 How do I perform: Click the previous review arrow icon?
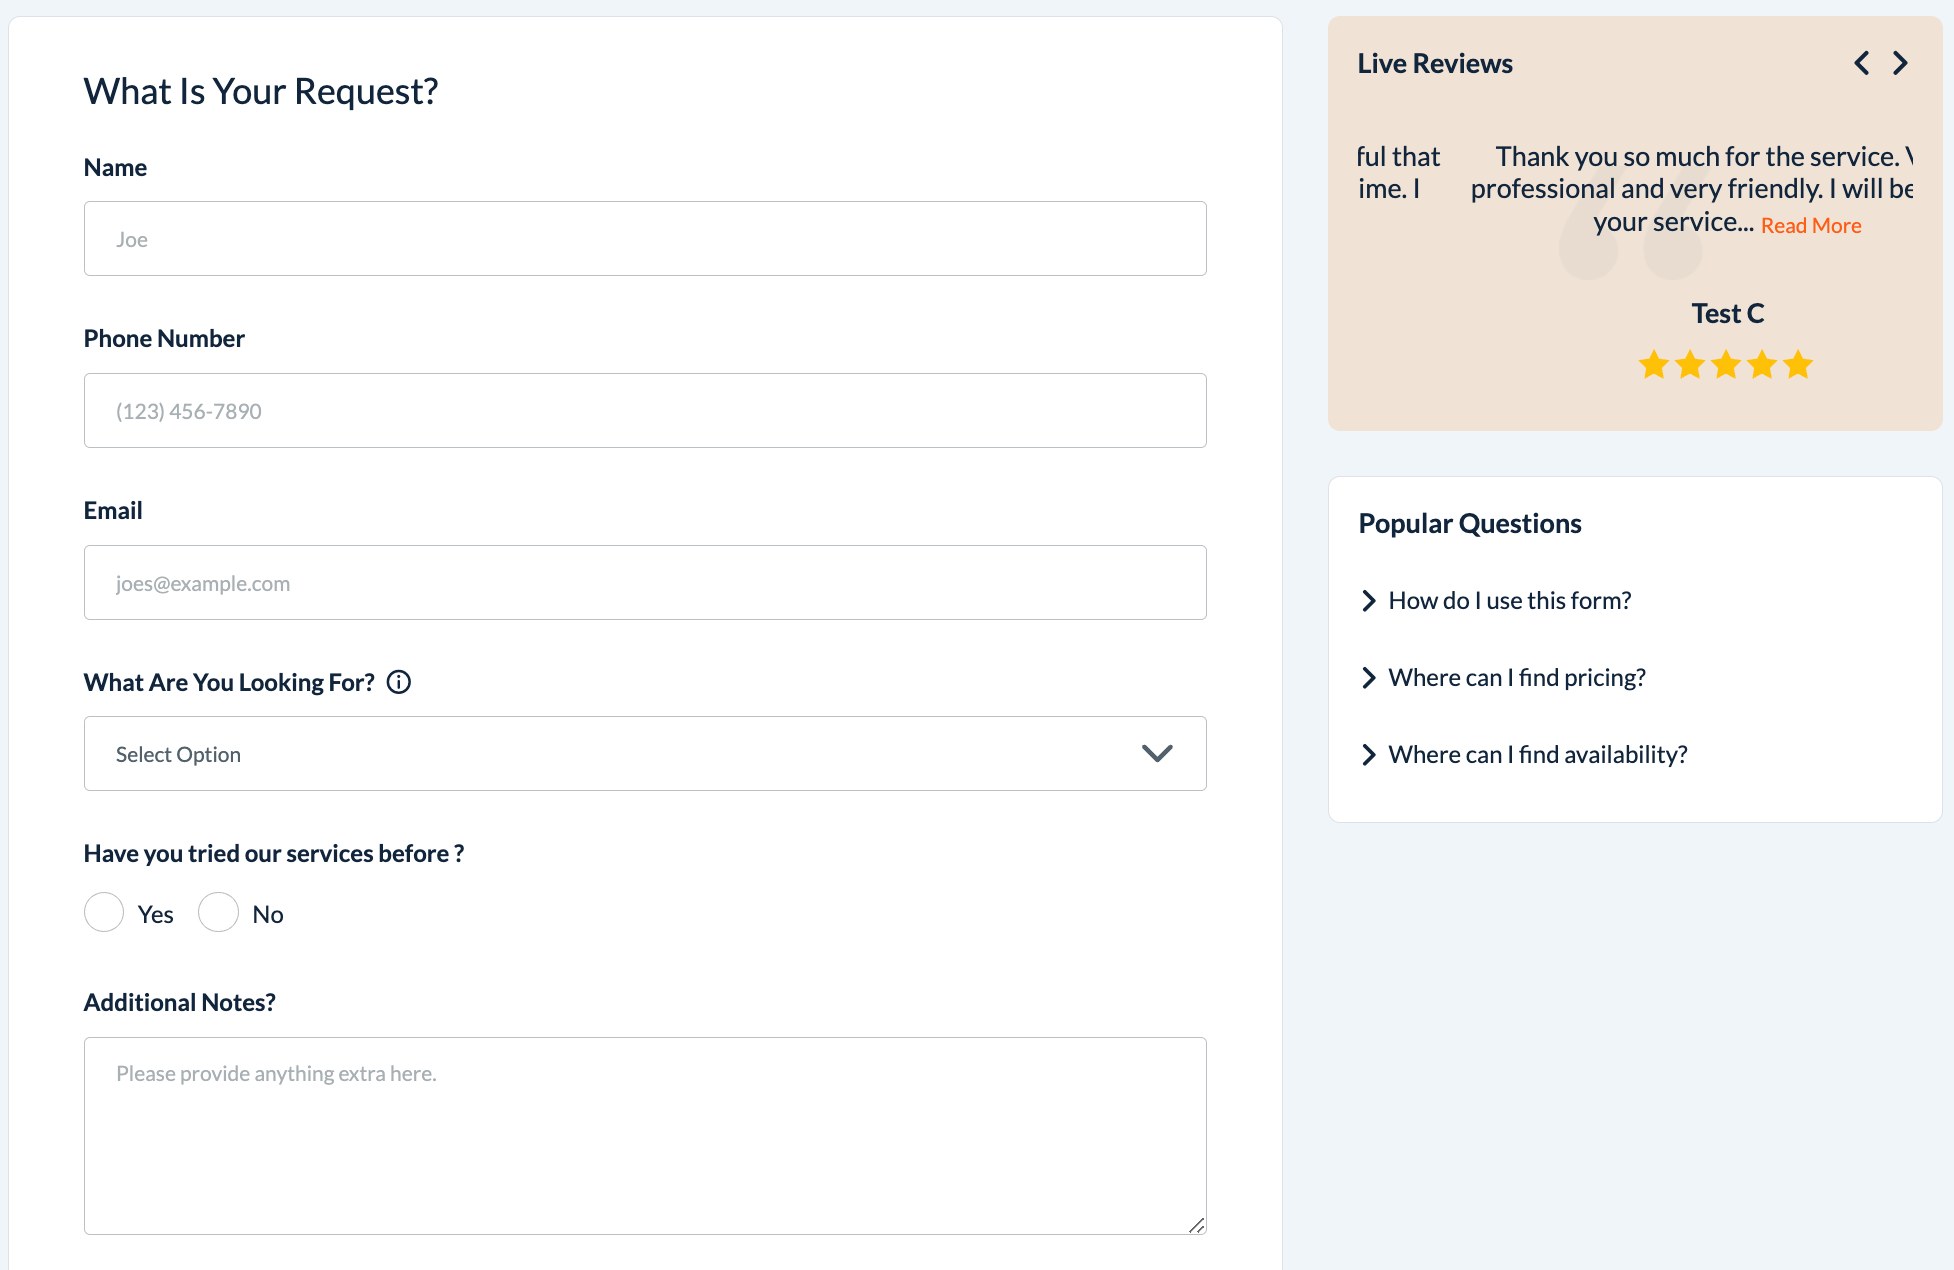1861,64
